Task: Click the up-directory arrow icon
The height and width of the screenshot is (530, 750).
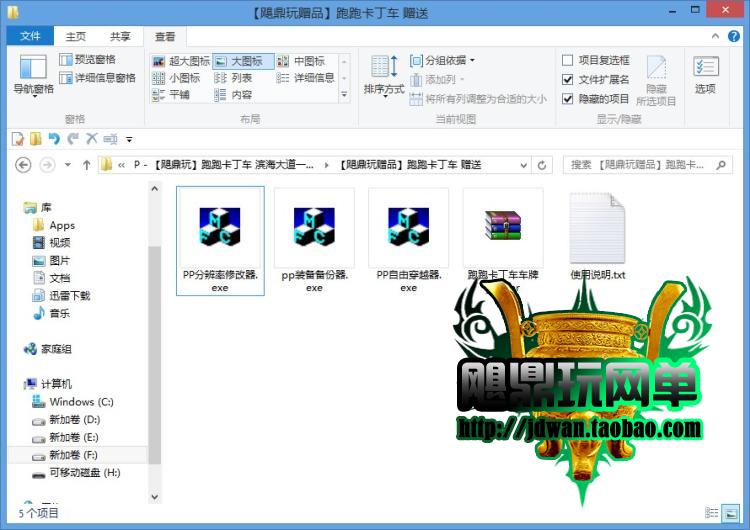Action: [x=87, y=165]
